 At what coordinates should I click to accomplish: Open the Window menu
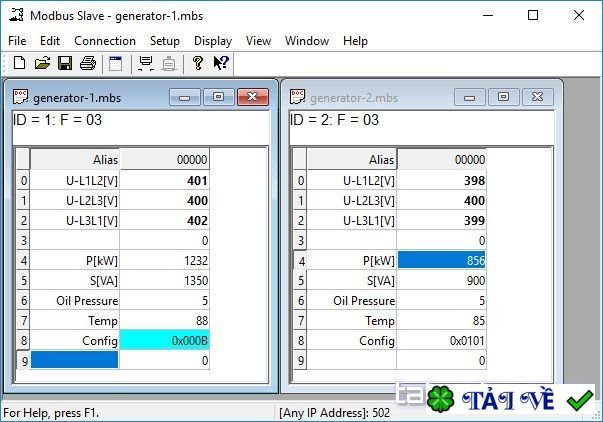307,41
